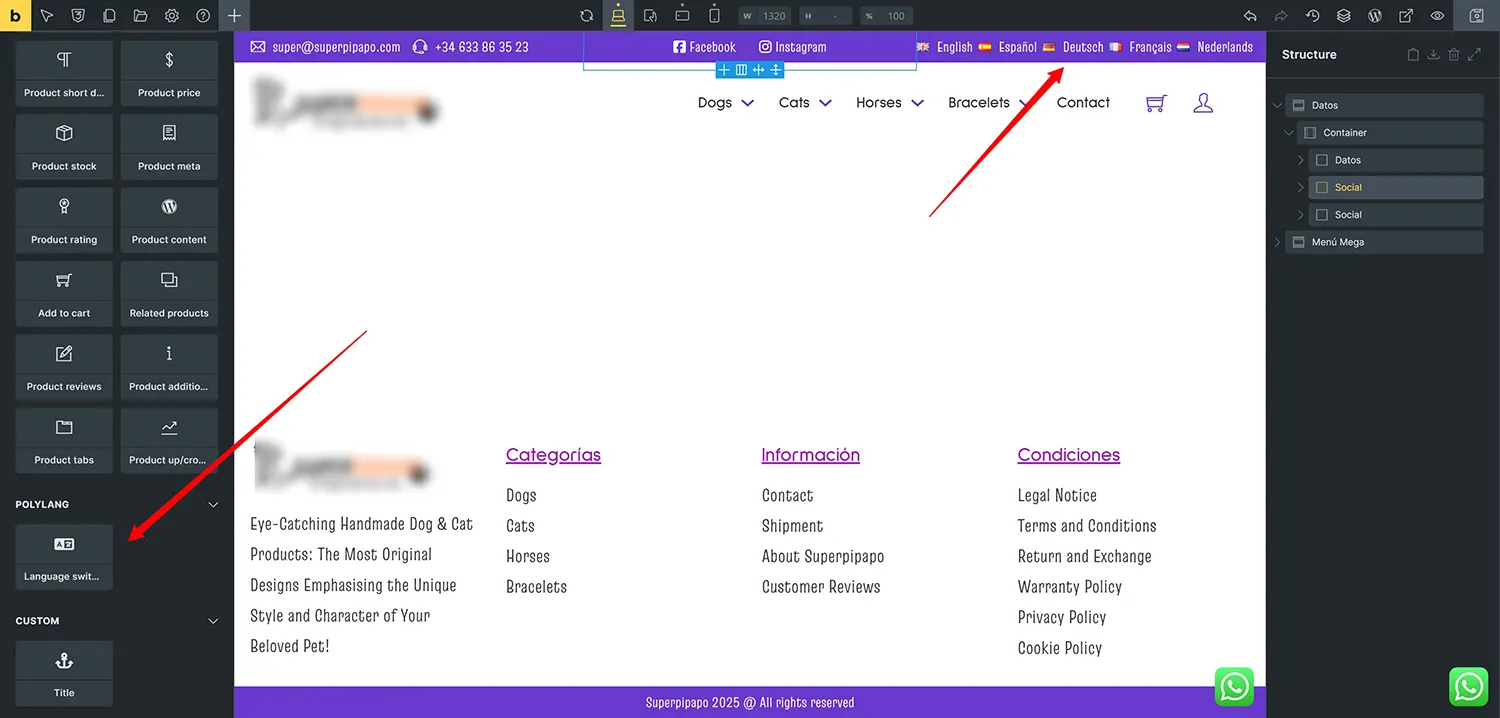Select the pointer tool in the top toolbar
1500x718 pixels.
tap(45, 15)
